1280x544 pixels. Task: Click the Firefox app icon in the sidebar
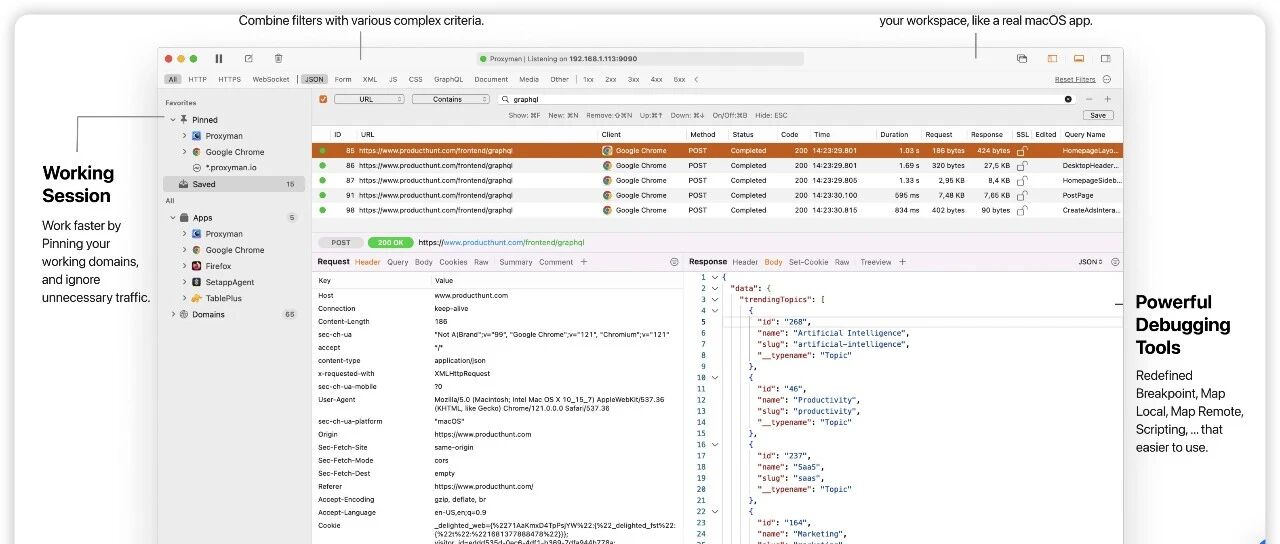click(197, 266)
